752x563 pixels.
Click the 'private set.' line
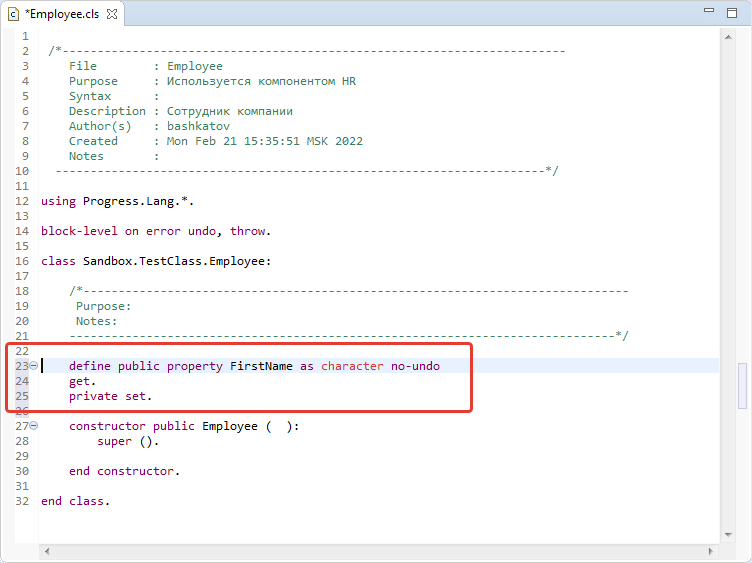[110, 396]
